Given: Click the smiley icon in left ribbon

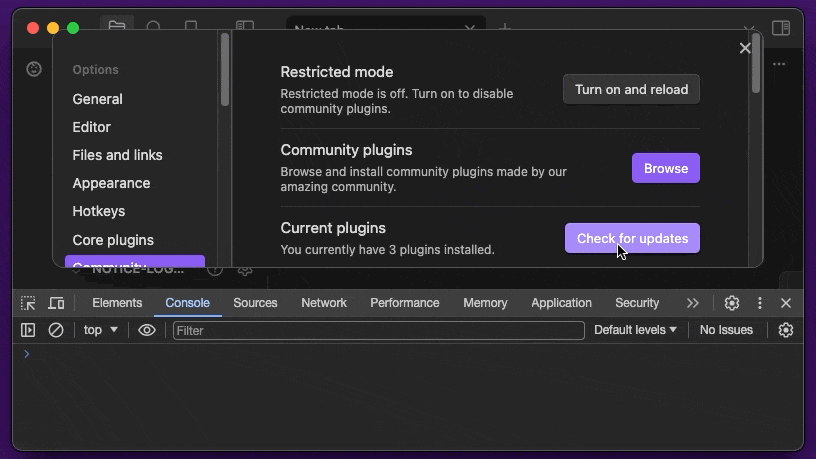Looking at the screenshot, I should 34,69.
